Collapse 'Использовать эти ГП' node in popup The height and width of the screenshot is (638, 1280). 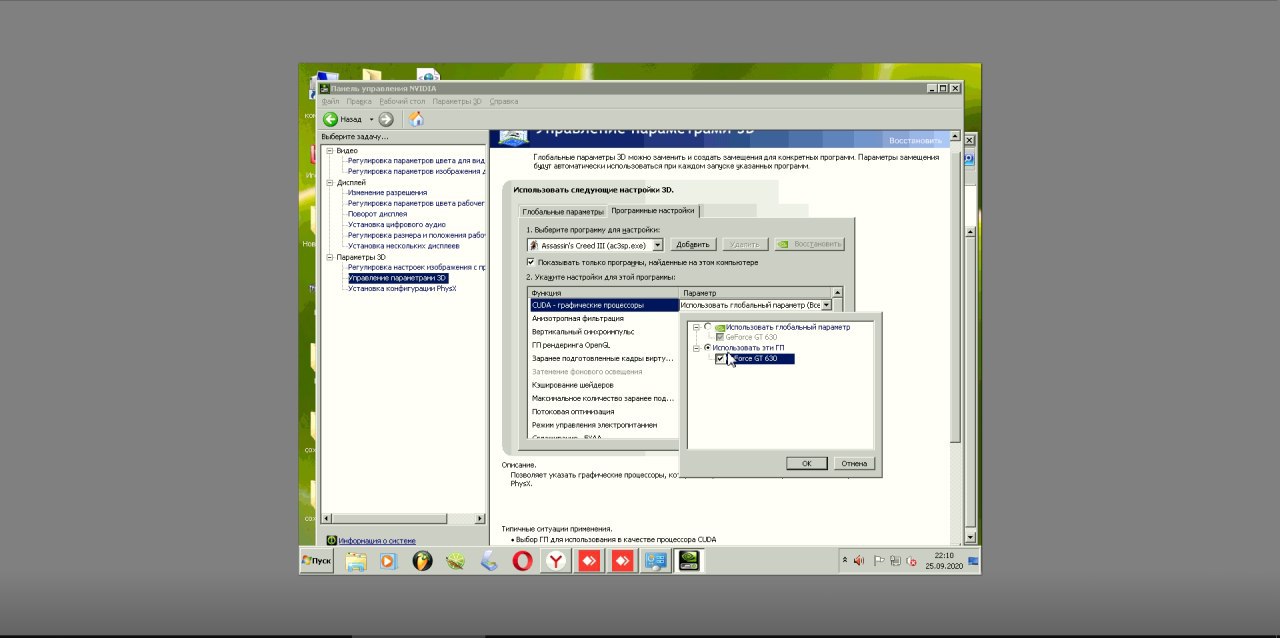click(x=697, y=347)
